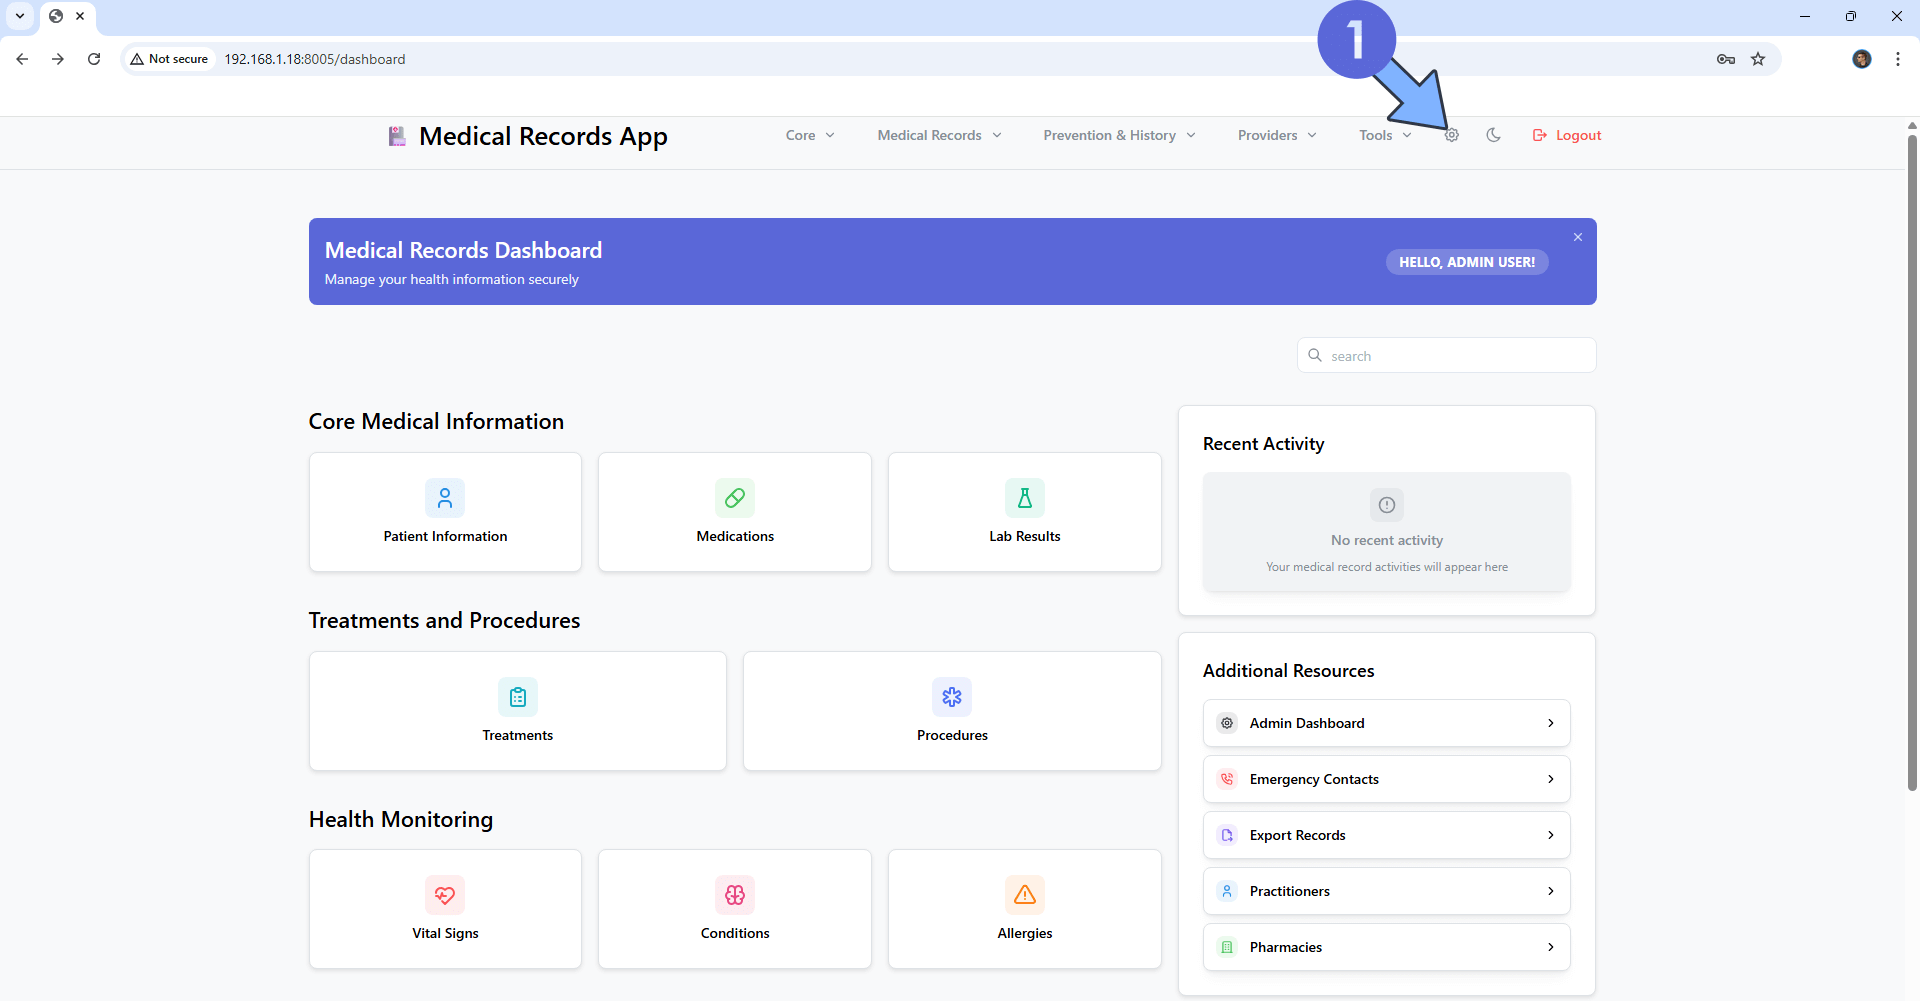This screenshot has width=1920, height=1001.
Task: Click the Emergency Contacts row chevron
Action: (x=1551, y=779)
